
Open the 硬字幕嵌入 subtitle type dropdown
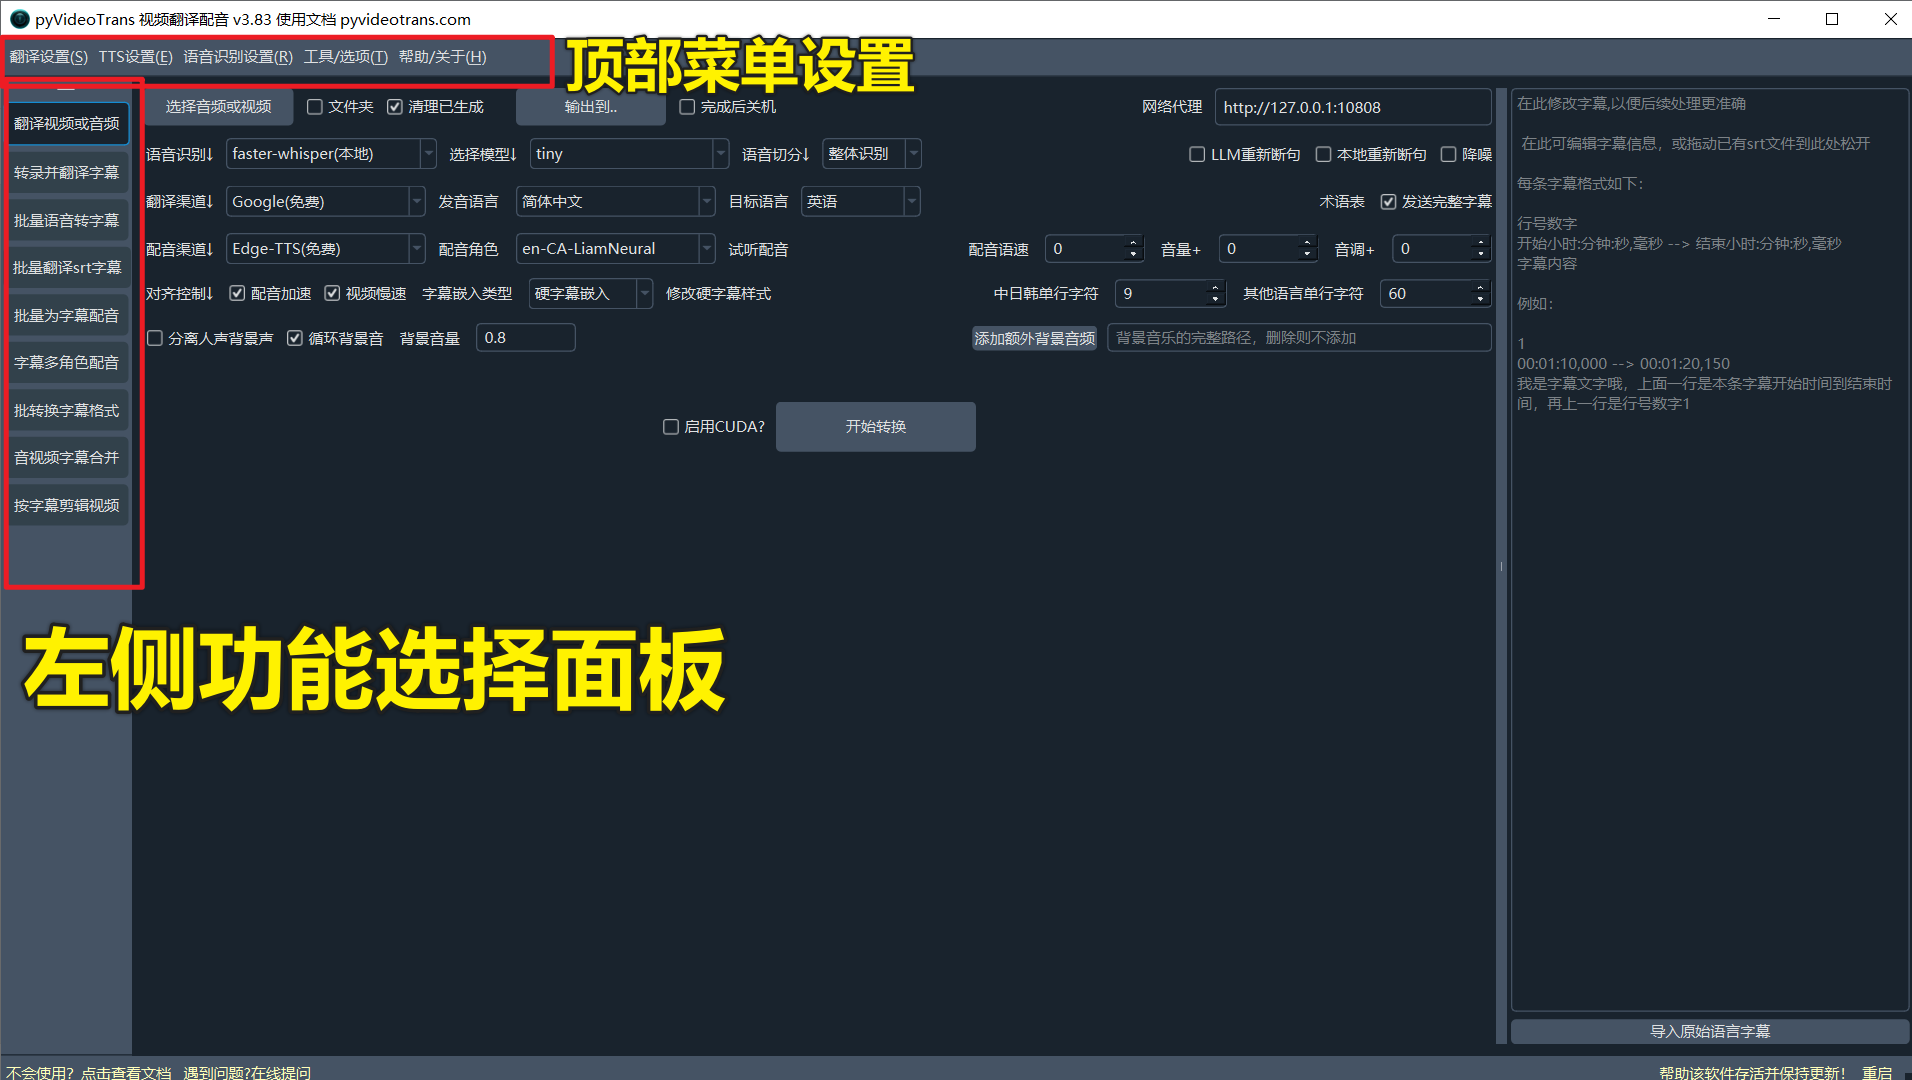(644, 294)
